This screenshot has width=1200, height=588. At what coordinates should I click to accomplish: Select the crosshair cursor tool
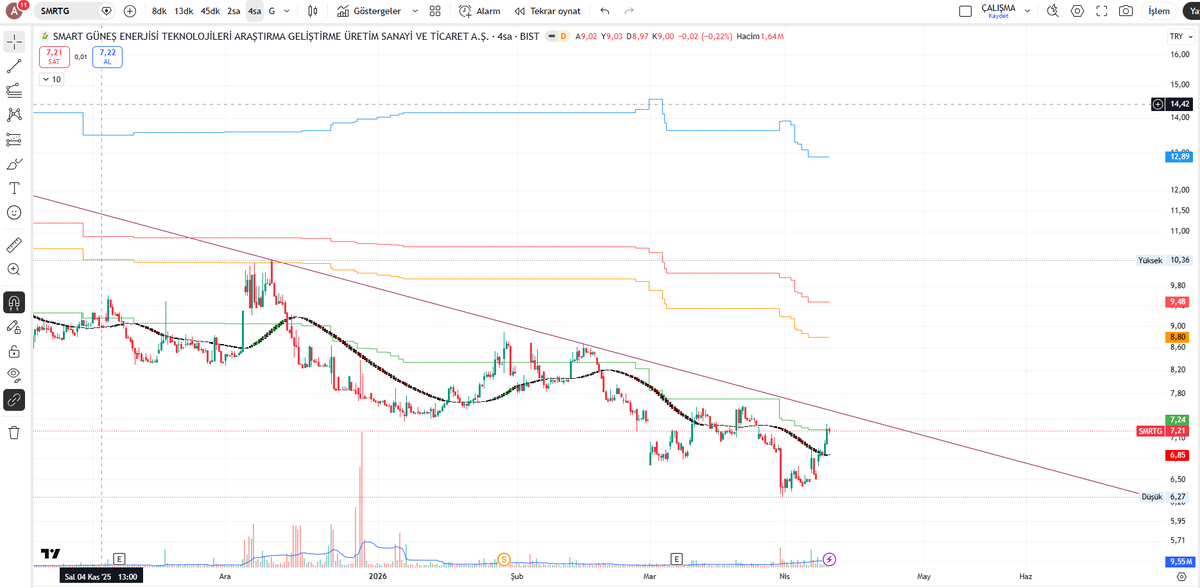(x=14, y=42)
